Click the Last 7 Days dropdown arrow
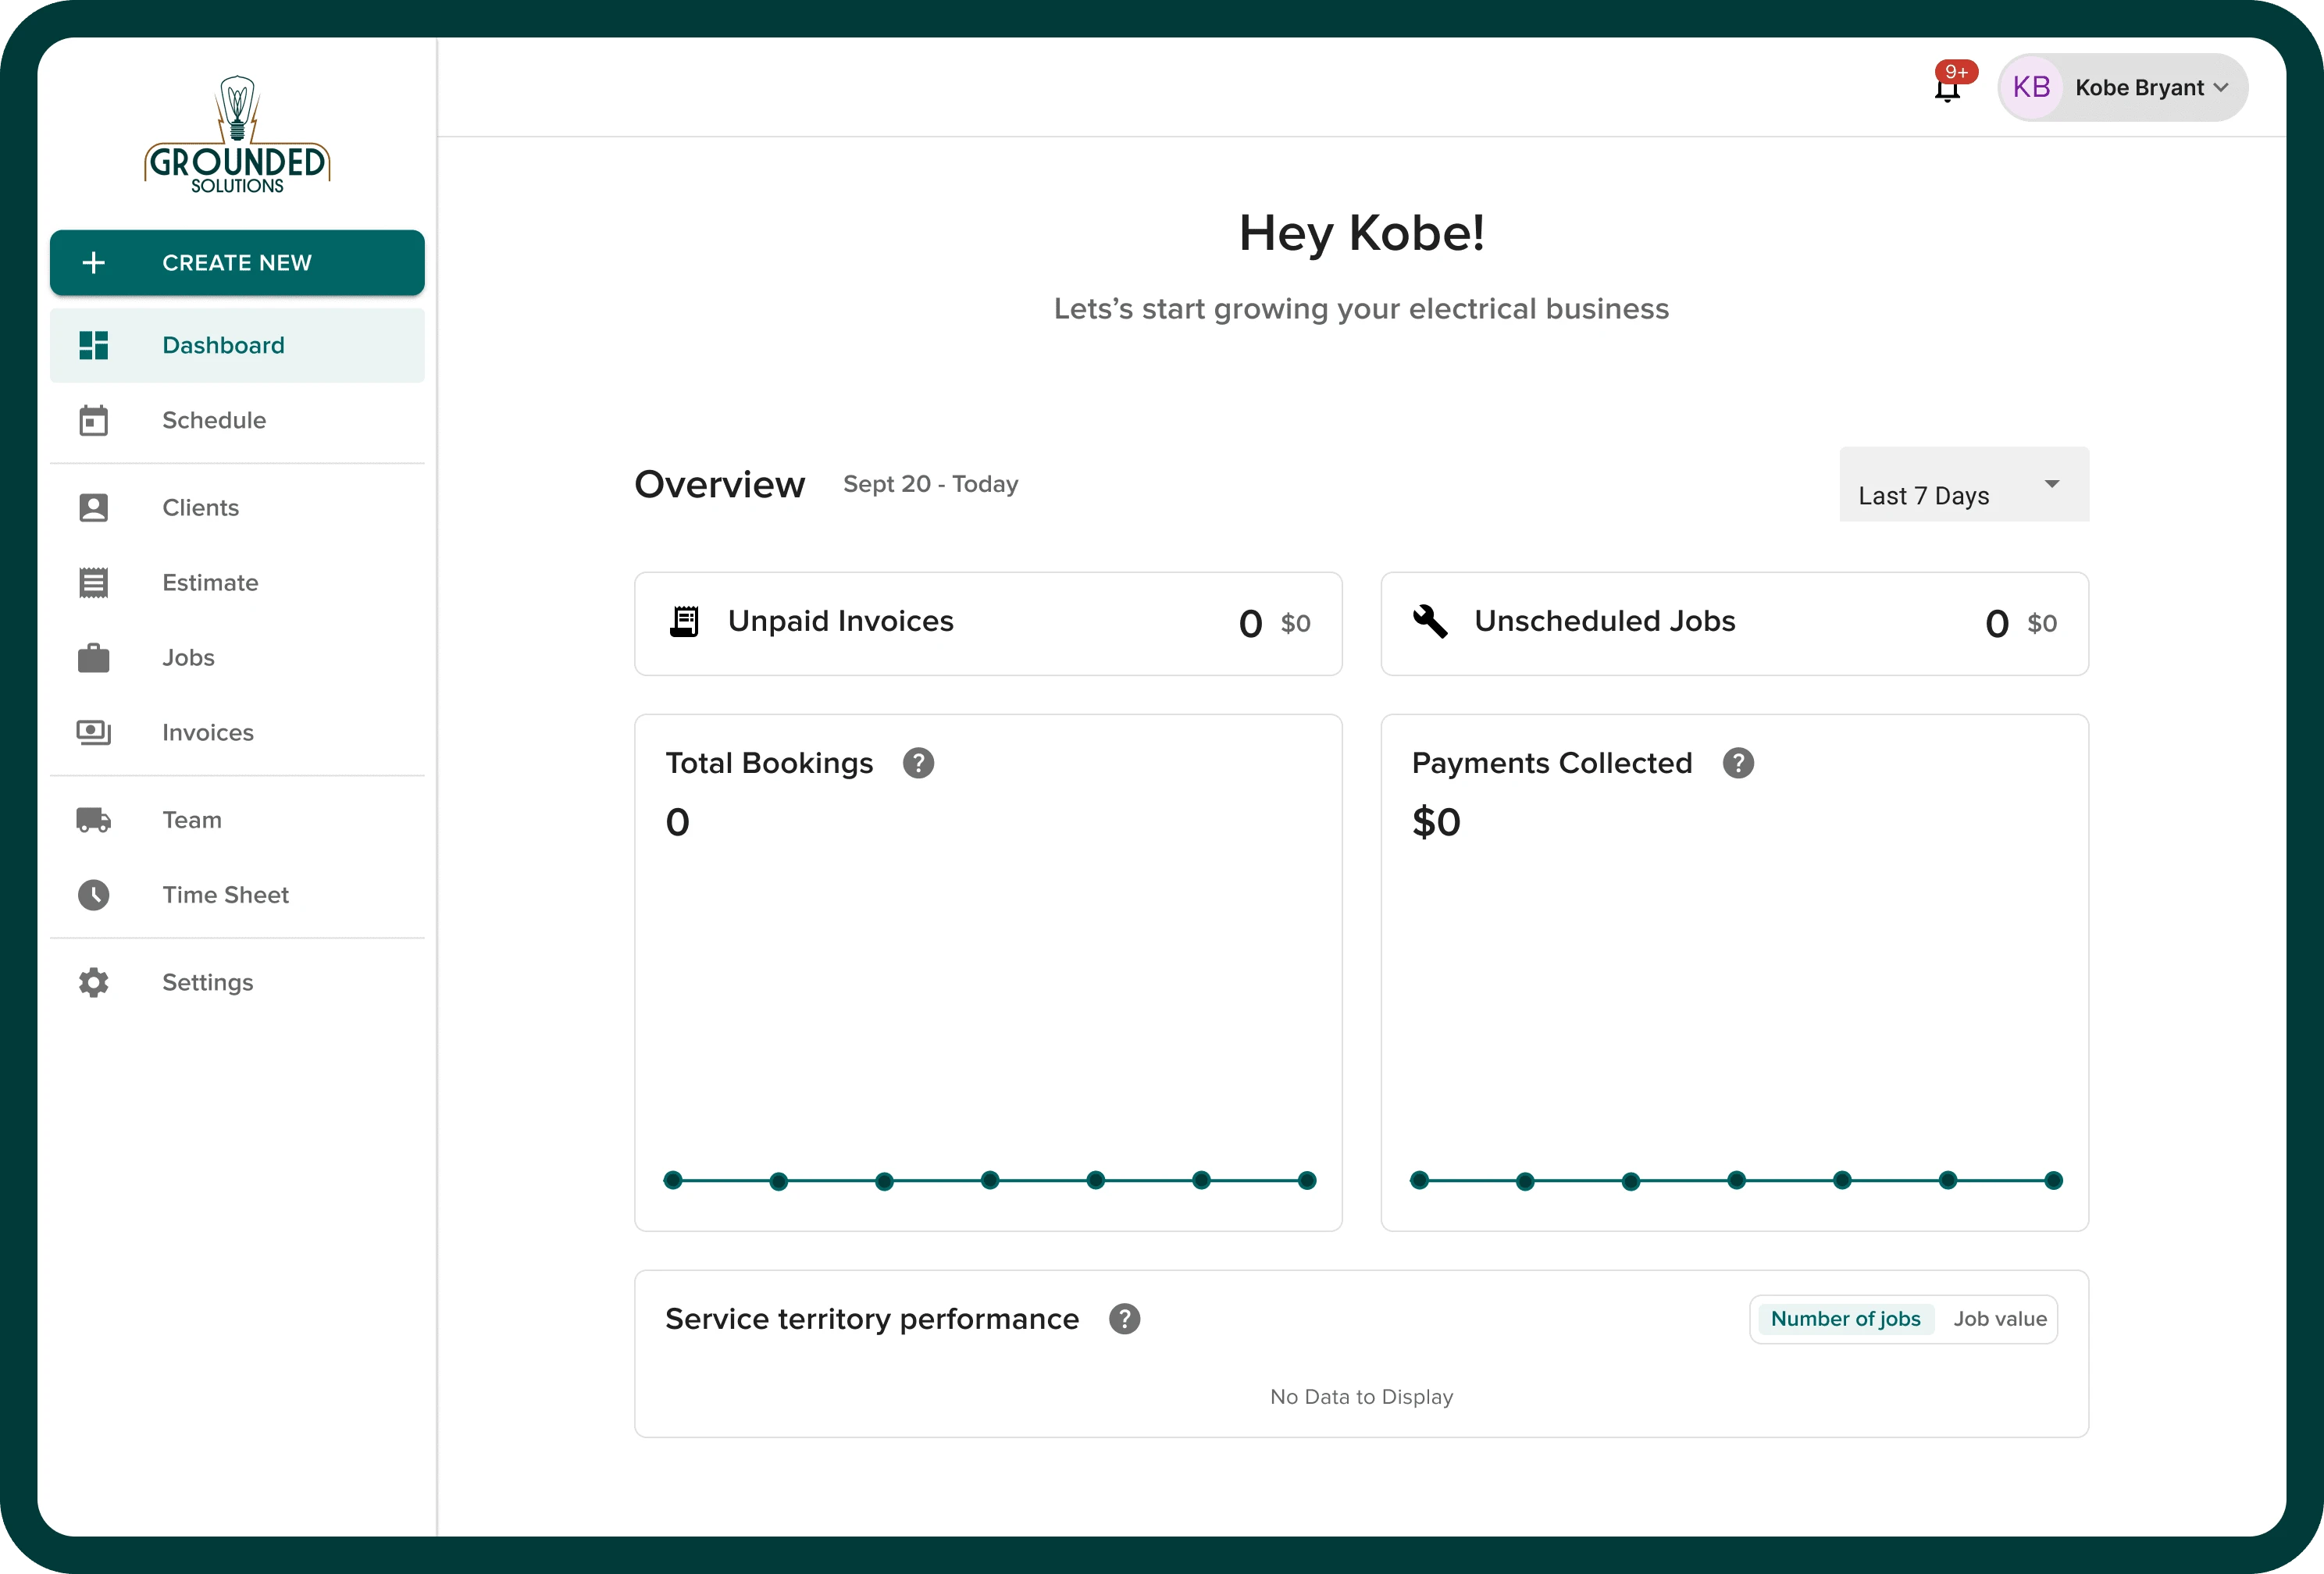This screenshot has width=2324, height=1574. (2052, 484)
